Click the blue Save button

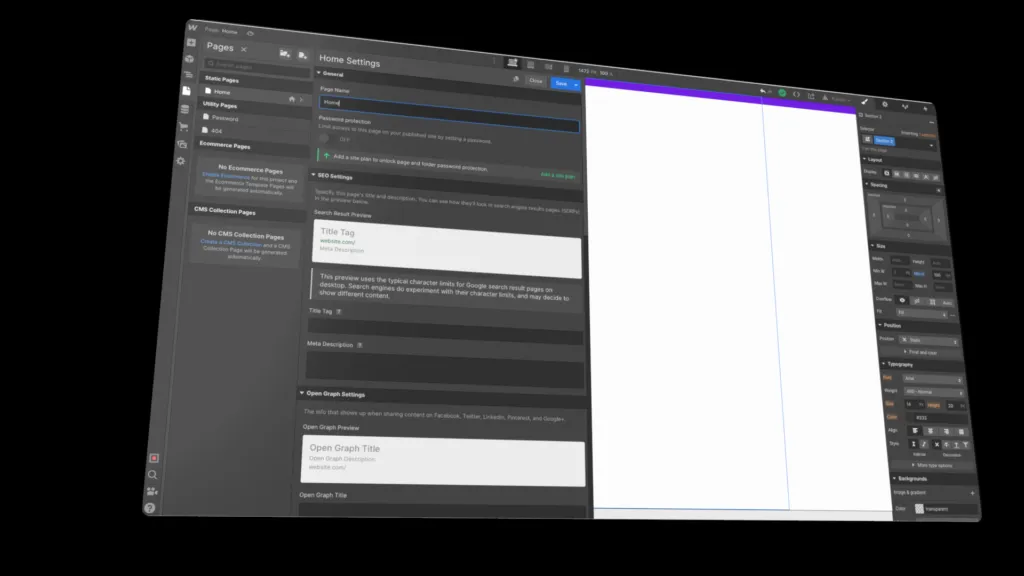click(x=561, y=83)
